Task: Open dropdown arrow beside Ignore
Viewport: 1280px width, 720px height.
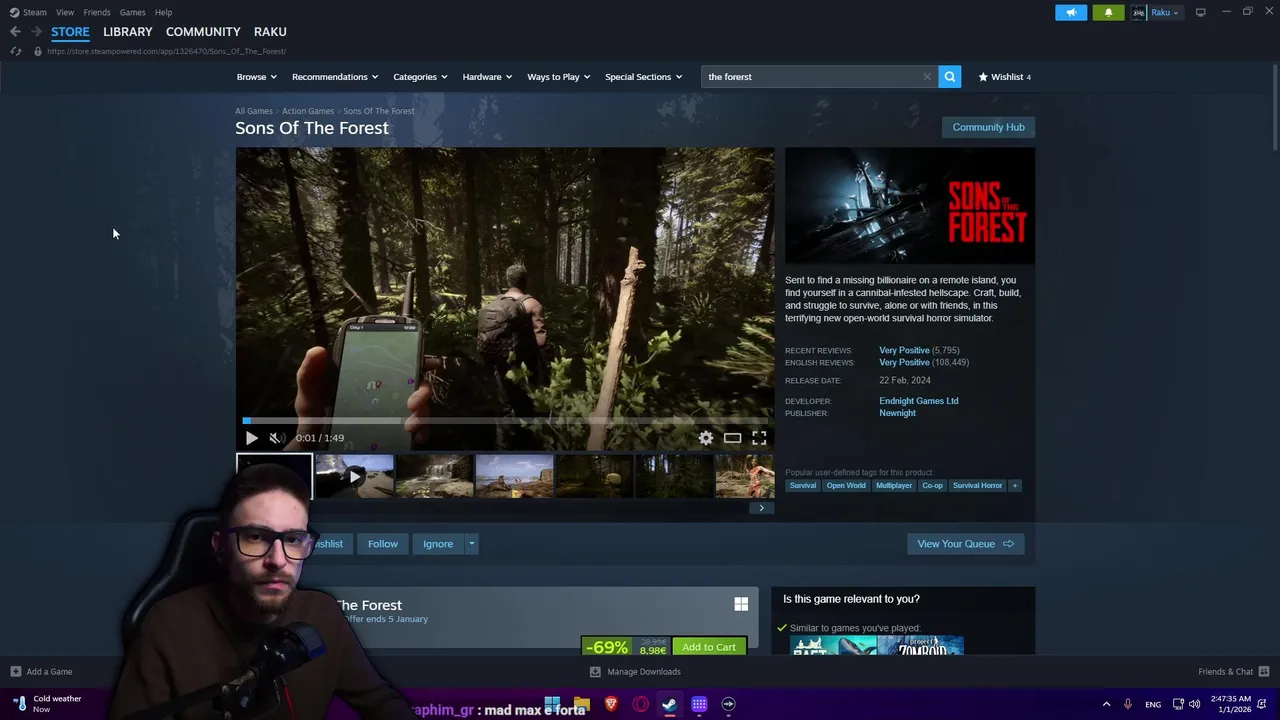Action: [x=471, y=544]
